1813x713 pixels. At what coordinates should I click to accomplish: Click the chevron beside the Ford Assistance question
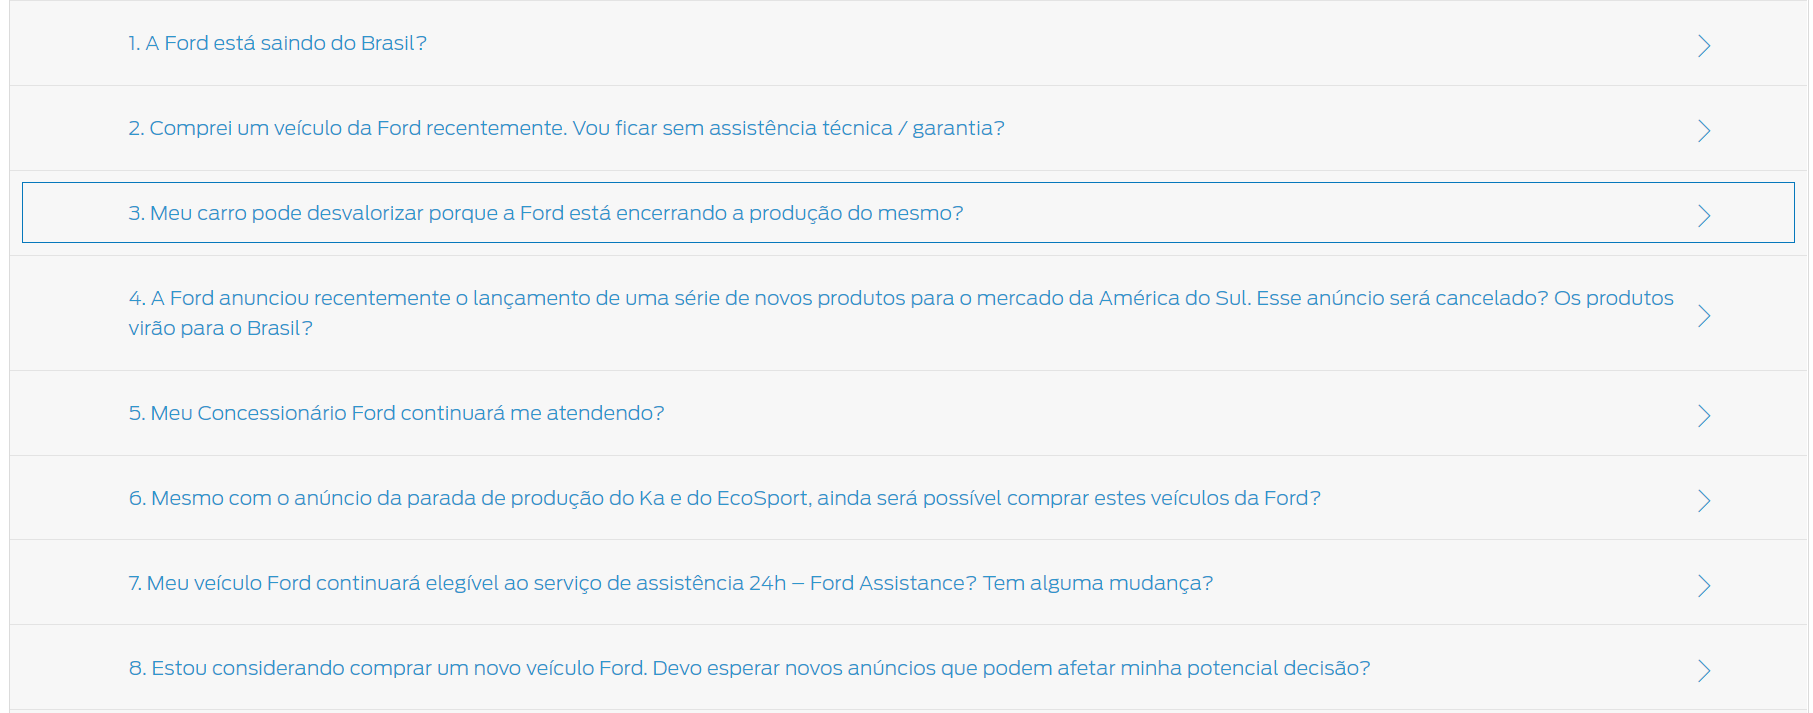click(x=1704, y=585)
